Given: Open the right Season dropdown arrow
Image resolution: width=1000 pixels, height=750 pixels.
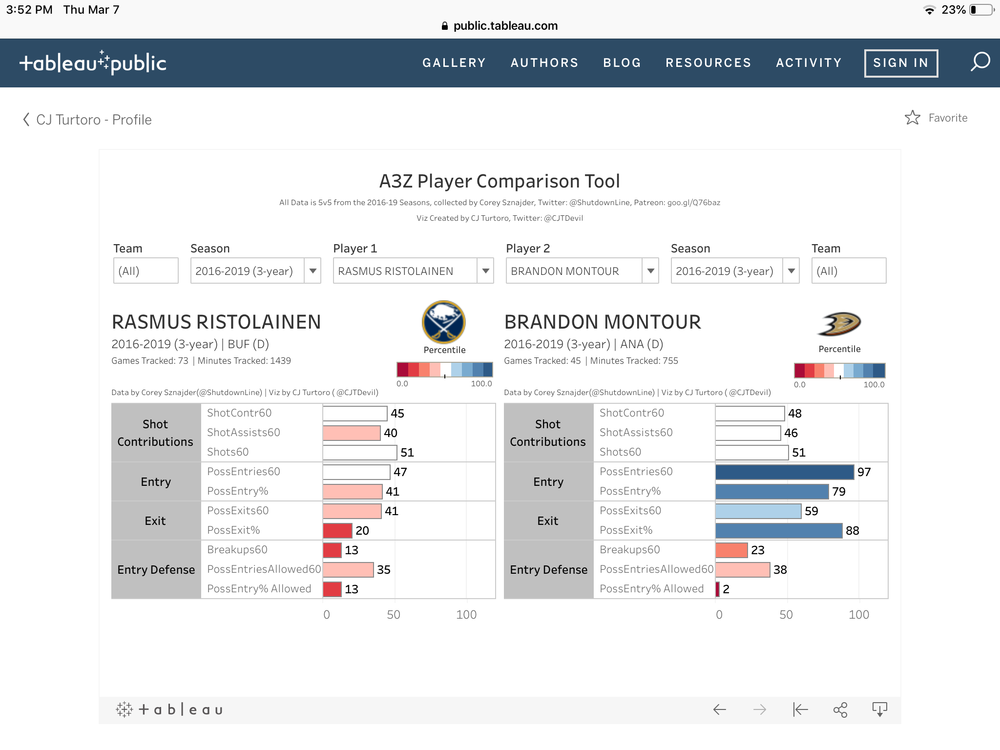Looking at the screenshot, I should coord(791,270).
